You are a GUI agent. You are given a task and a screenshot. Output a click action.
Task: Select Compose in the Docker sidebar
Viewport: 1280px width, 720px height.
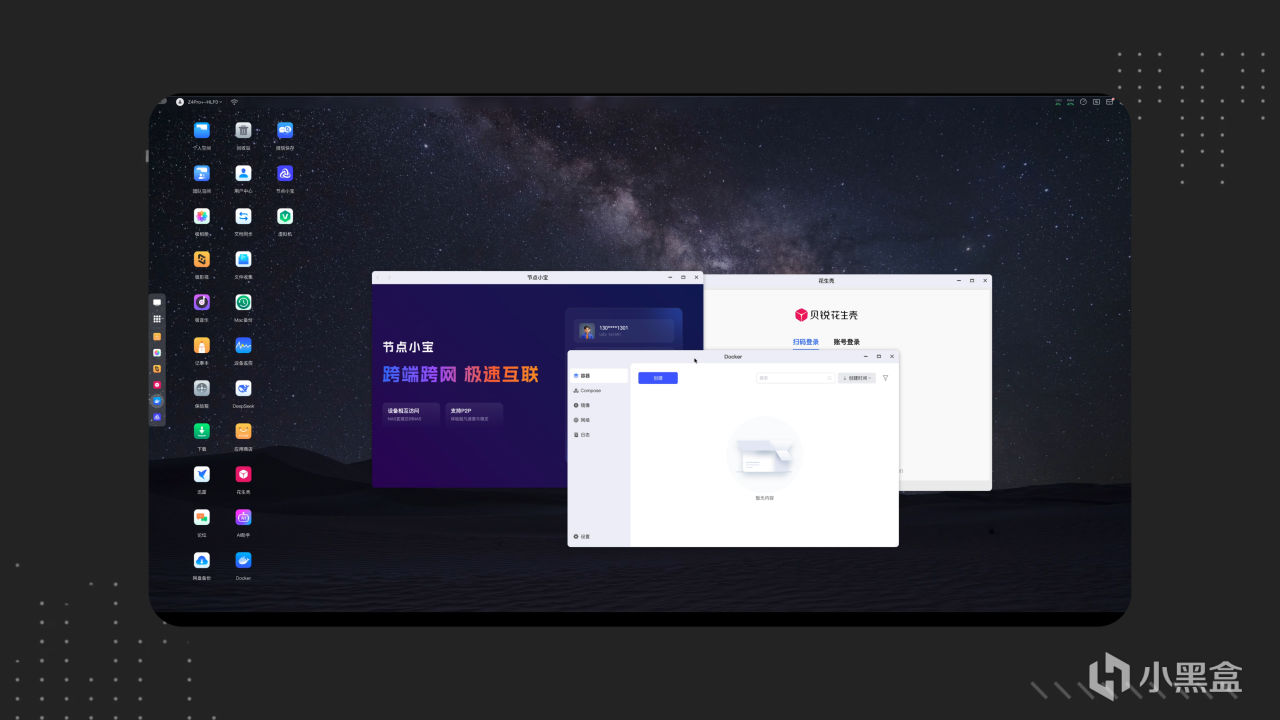pos(600,390)
